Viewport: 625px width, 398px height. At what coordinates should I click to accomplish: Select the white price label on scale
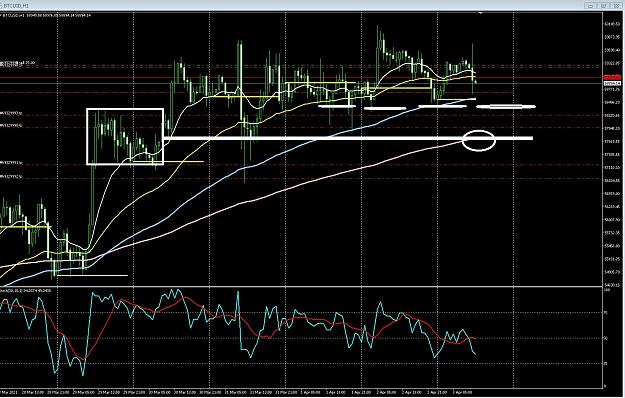(612, 84)
